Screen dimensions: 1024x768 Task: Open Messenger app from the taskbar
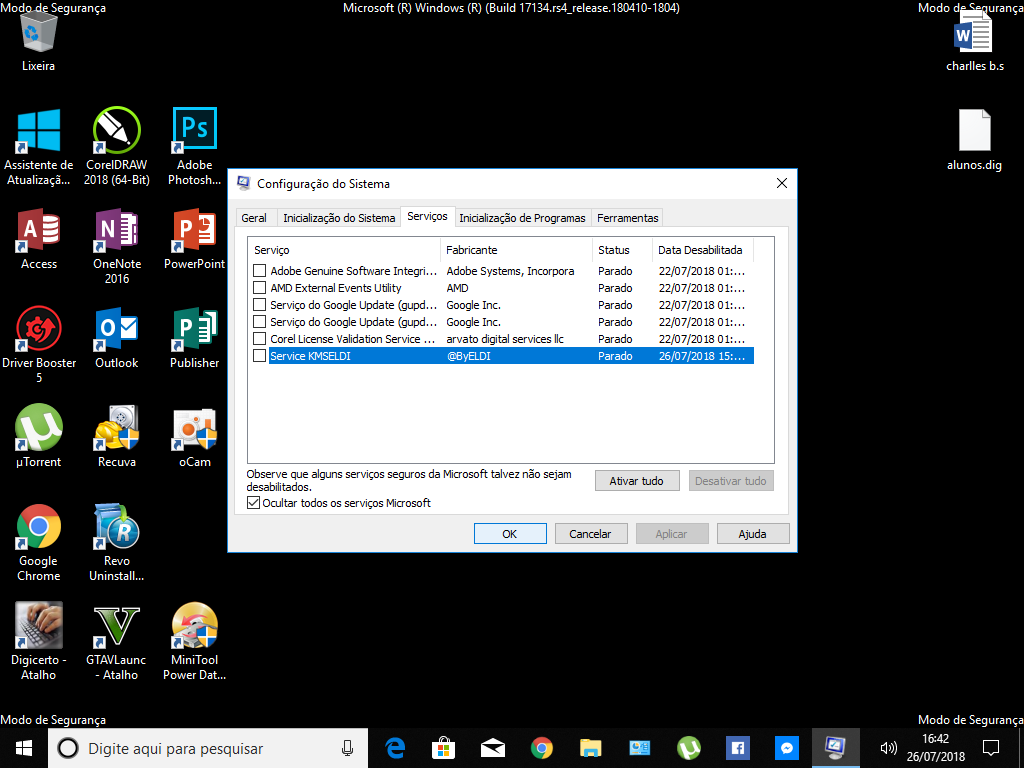(x=786, y=748)
